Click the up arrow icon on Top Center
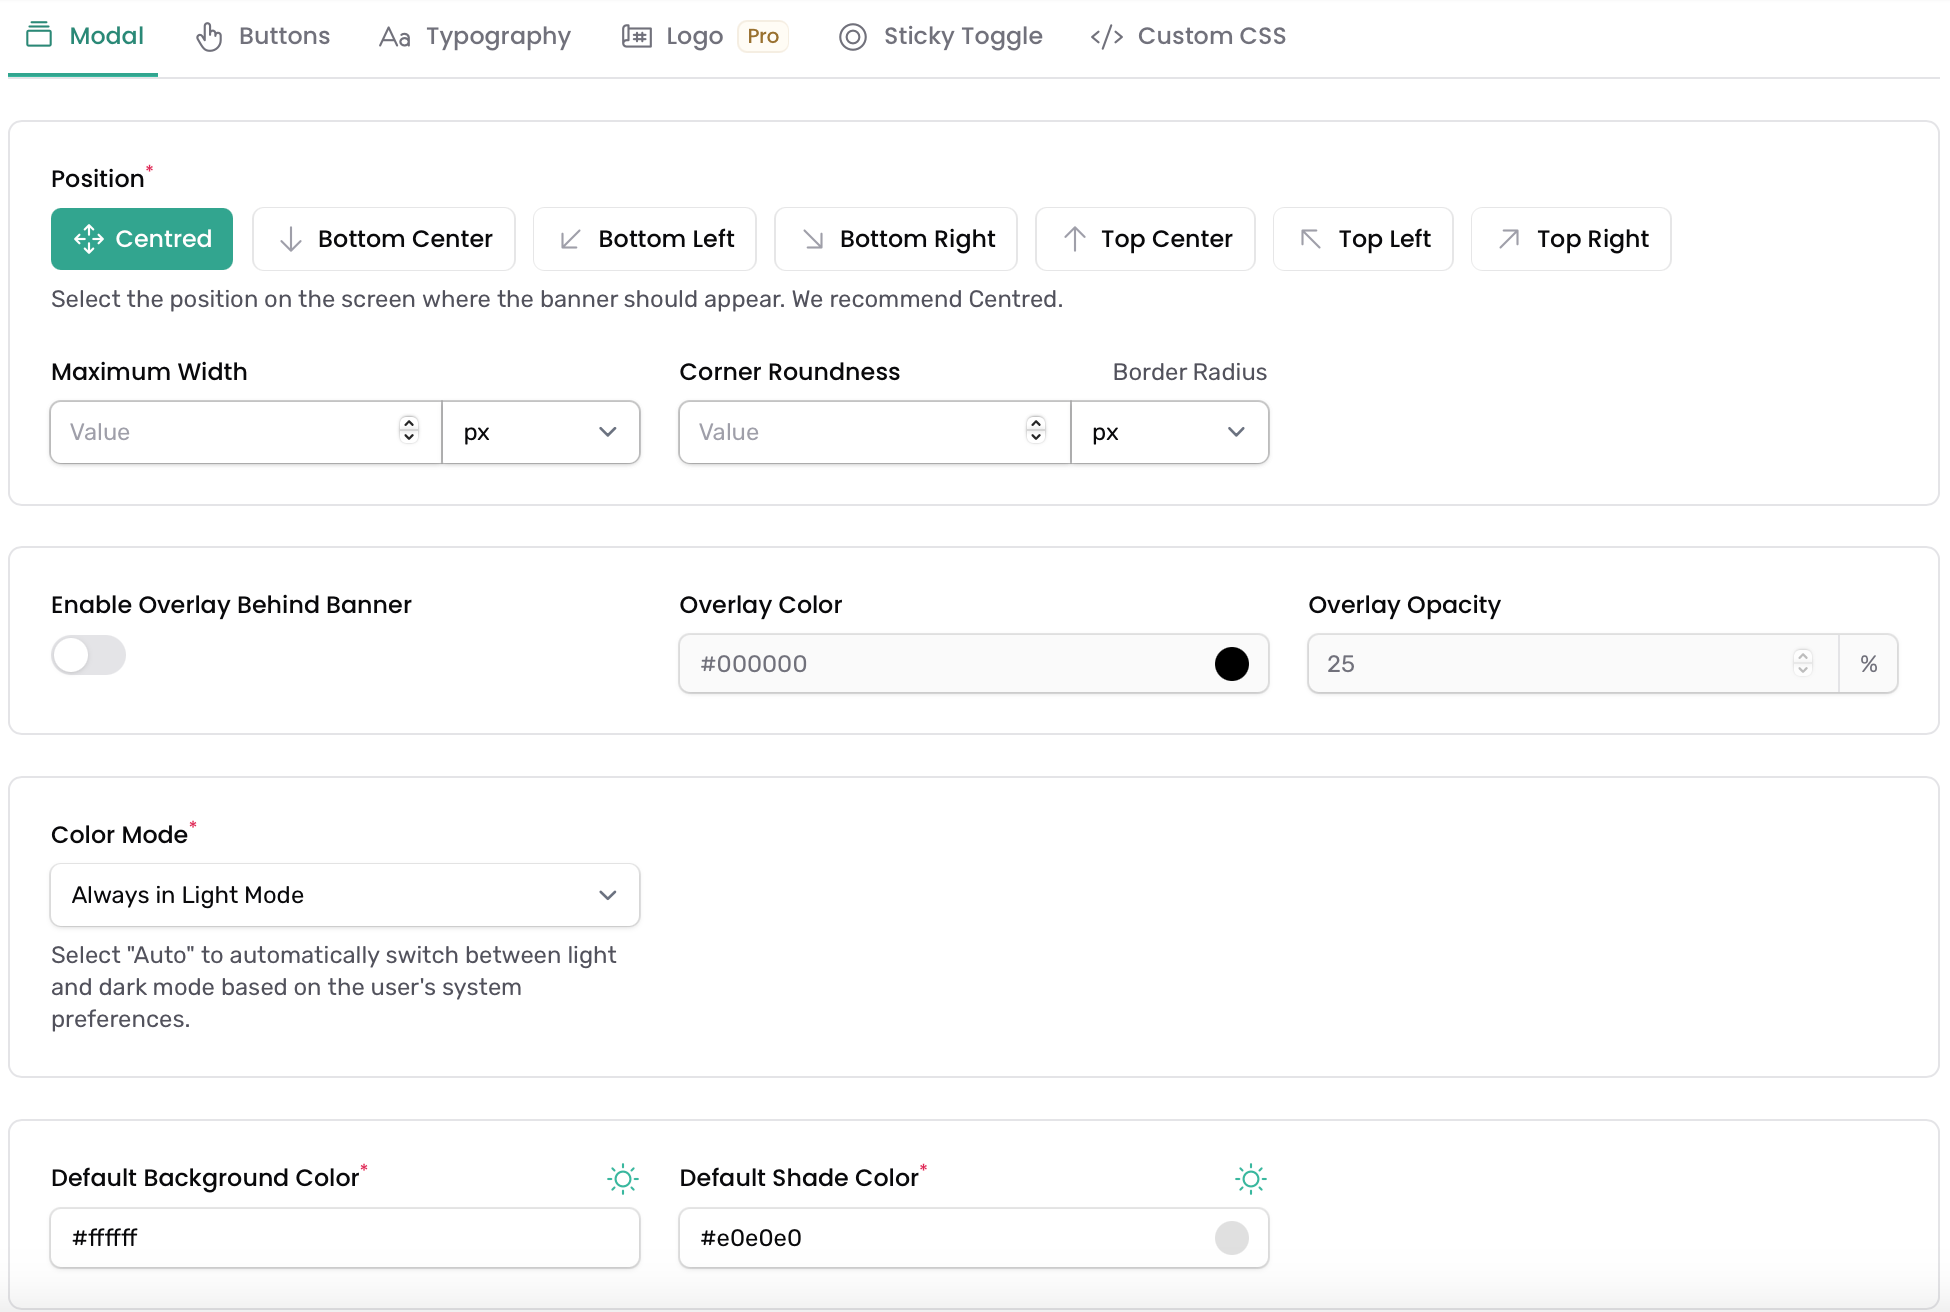1950x1312 pixels. point(1075,239)
